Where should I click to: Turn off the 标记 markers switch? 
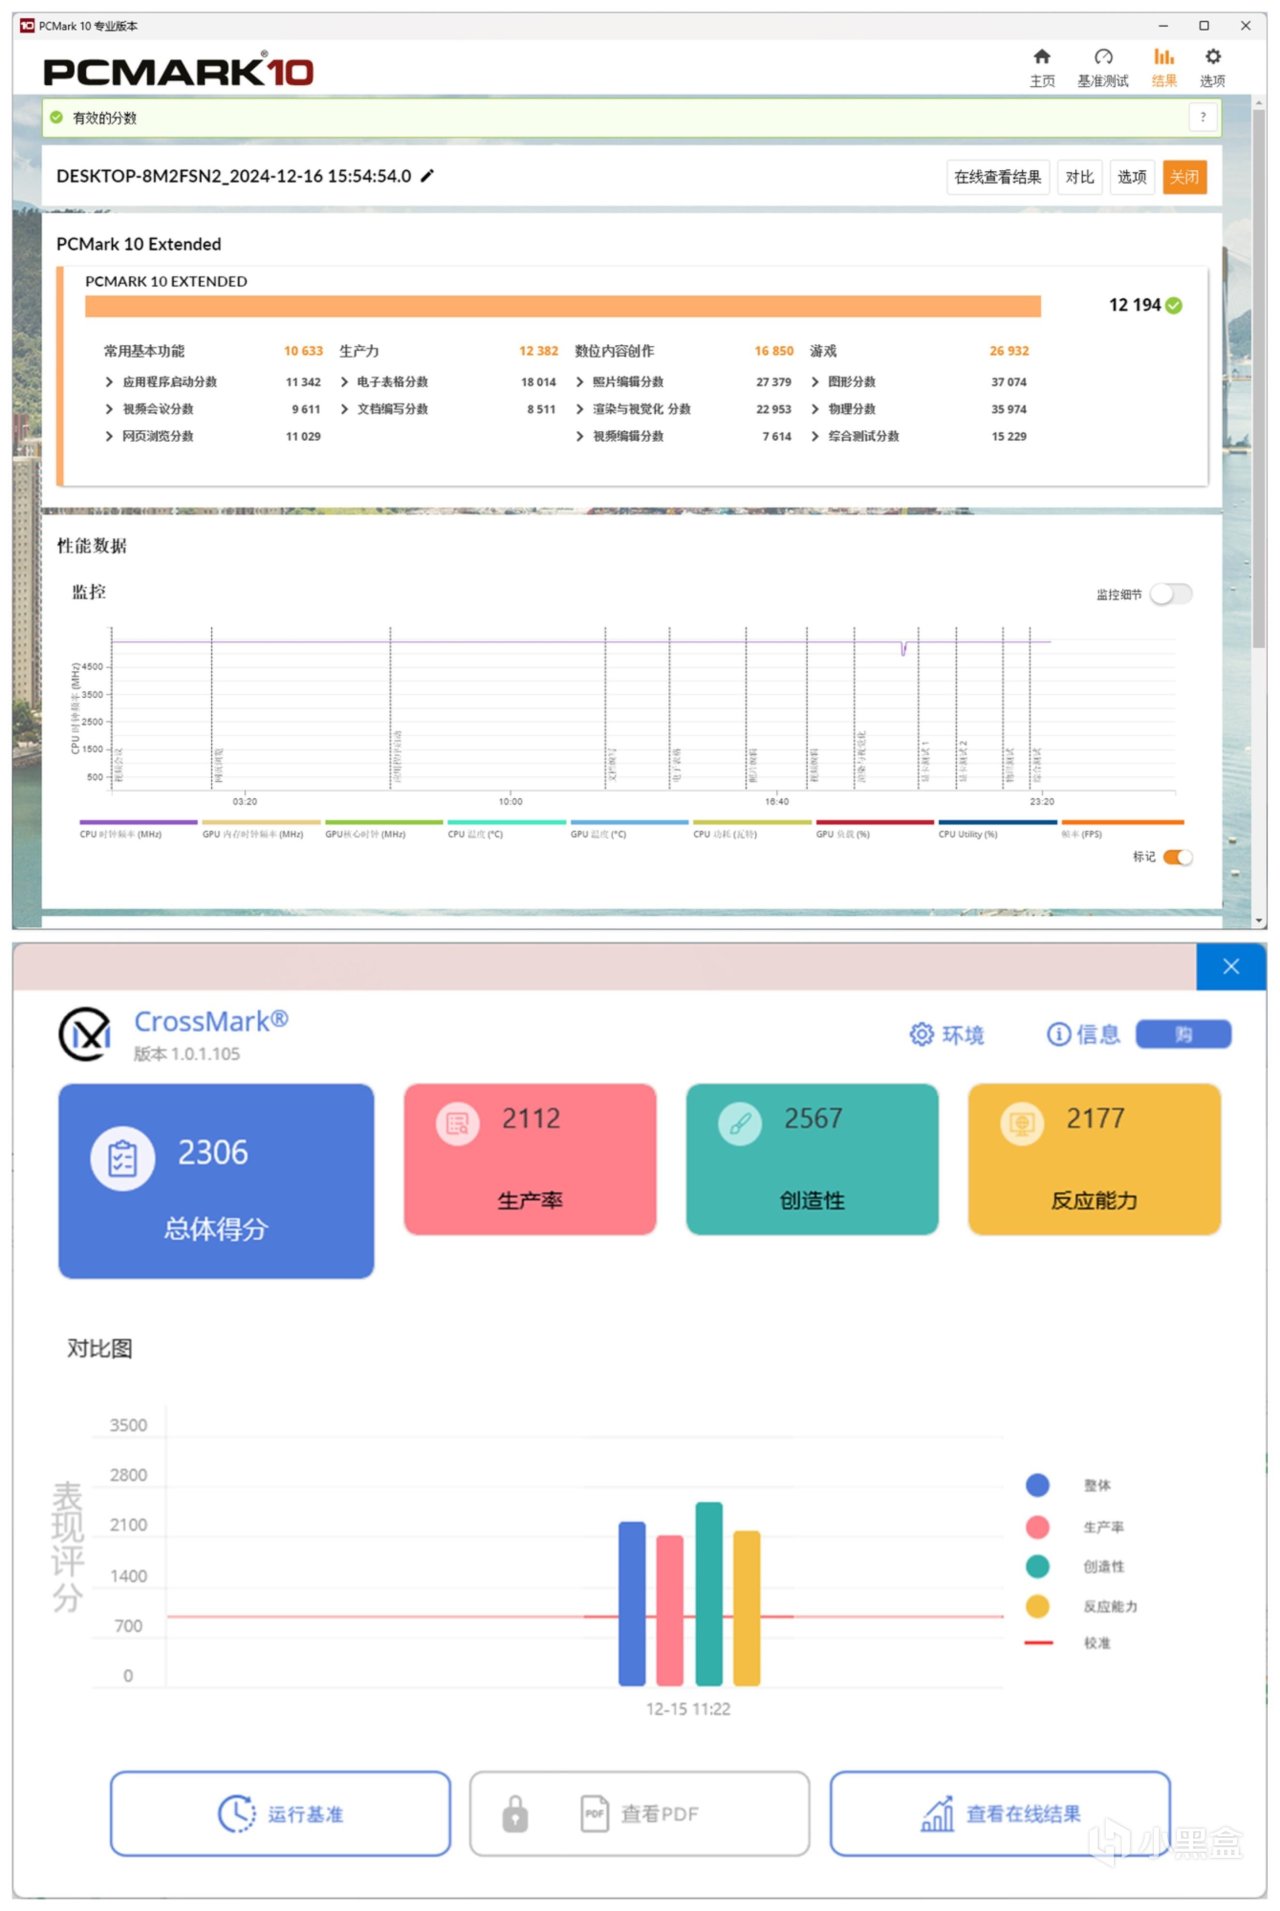pyautogui.click(x=1178, y=857)
